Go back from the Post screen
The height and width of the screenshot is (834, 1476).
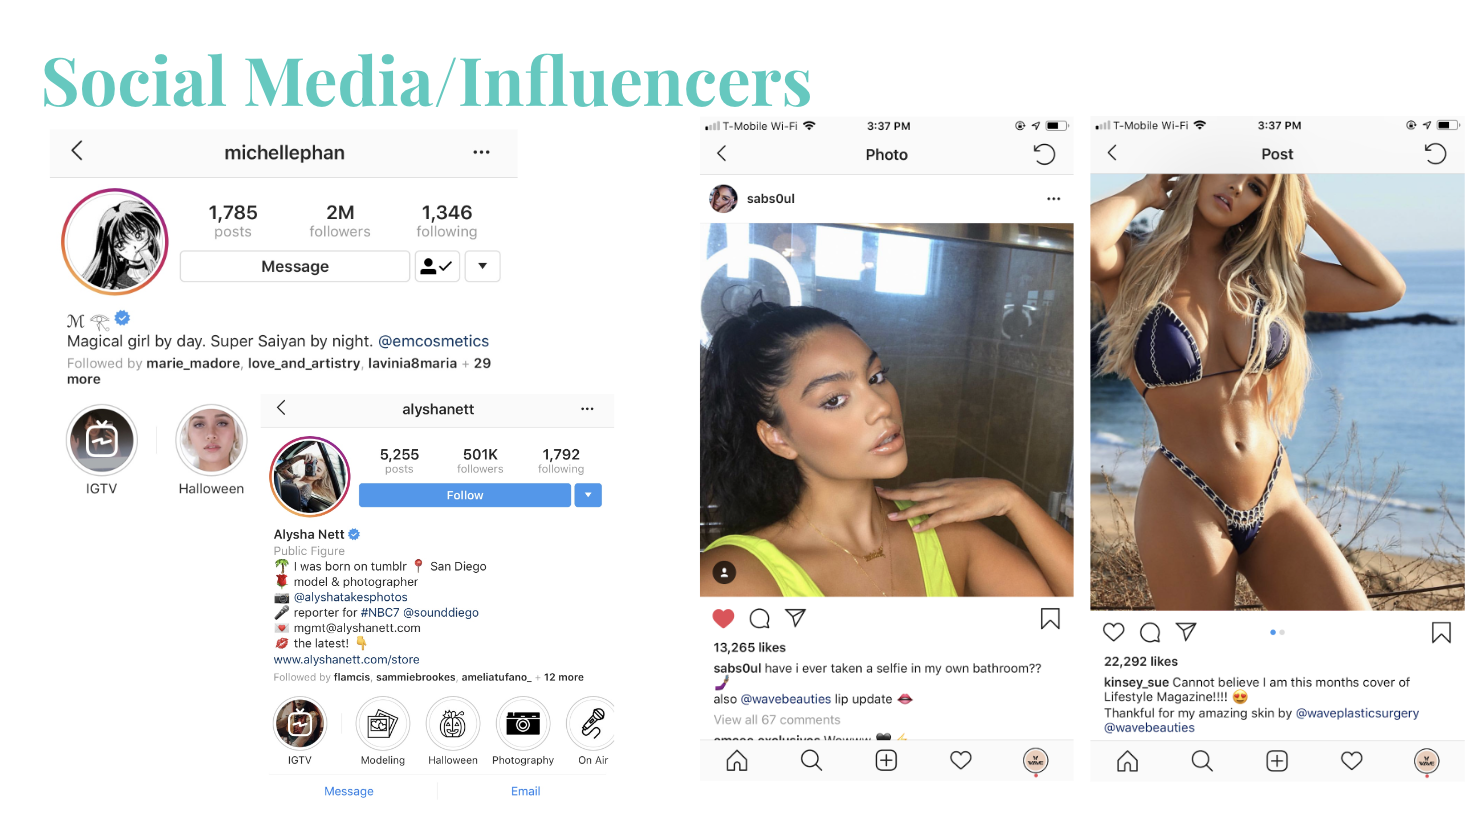tap(1112, 153)
